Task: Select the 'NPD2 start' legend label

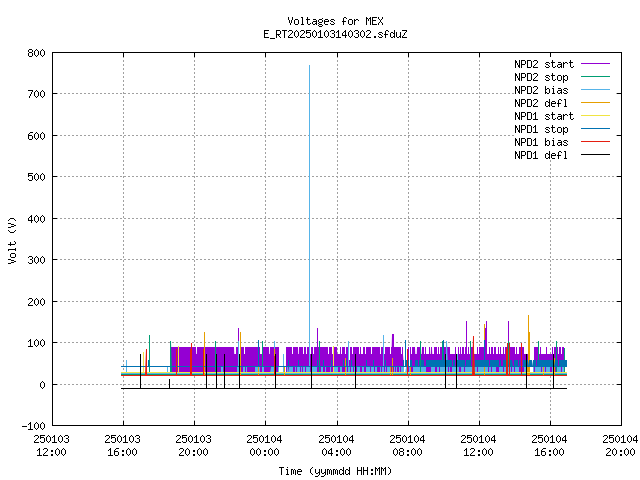Action: pyautogui.click(x=544, y=64)
